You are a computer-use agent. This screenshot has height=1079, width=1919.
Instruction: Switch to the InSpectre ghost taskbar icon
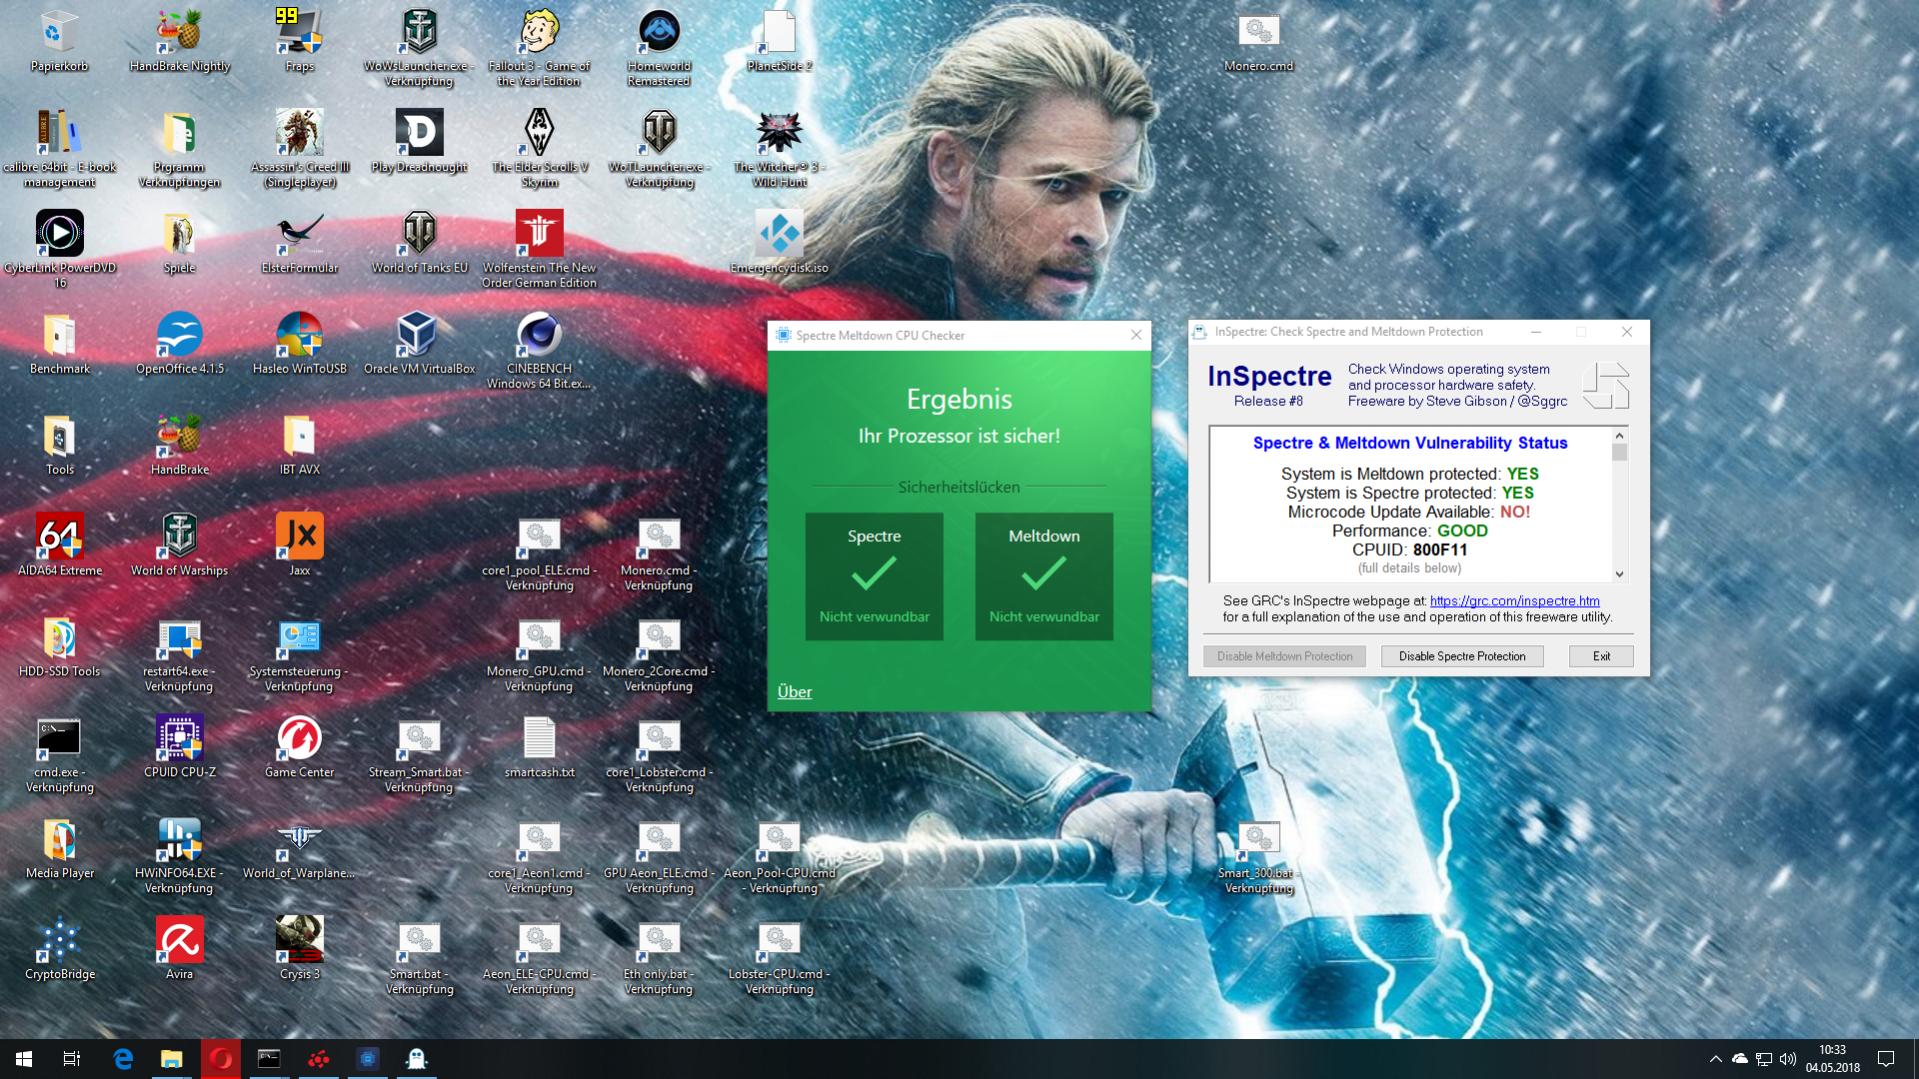[x=417, y=1058]
